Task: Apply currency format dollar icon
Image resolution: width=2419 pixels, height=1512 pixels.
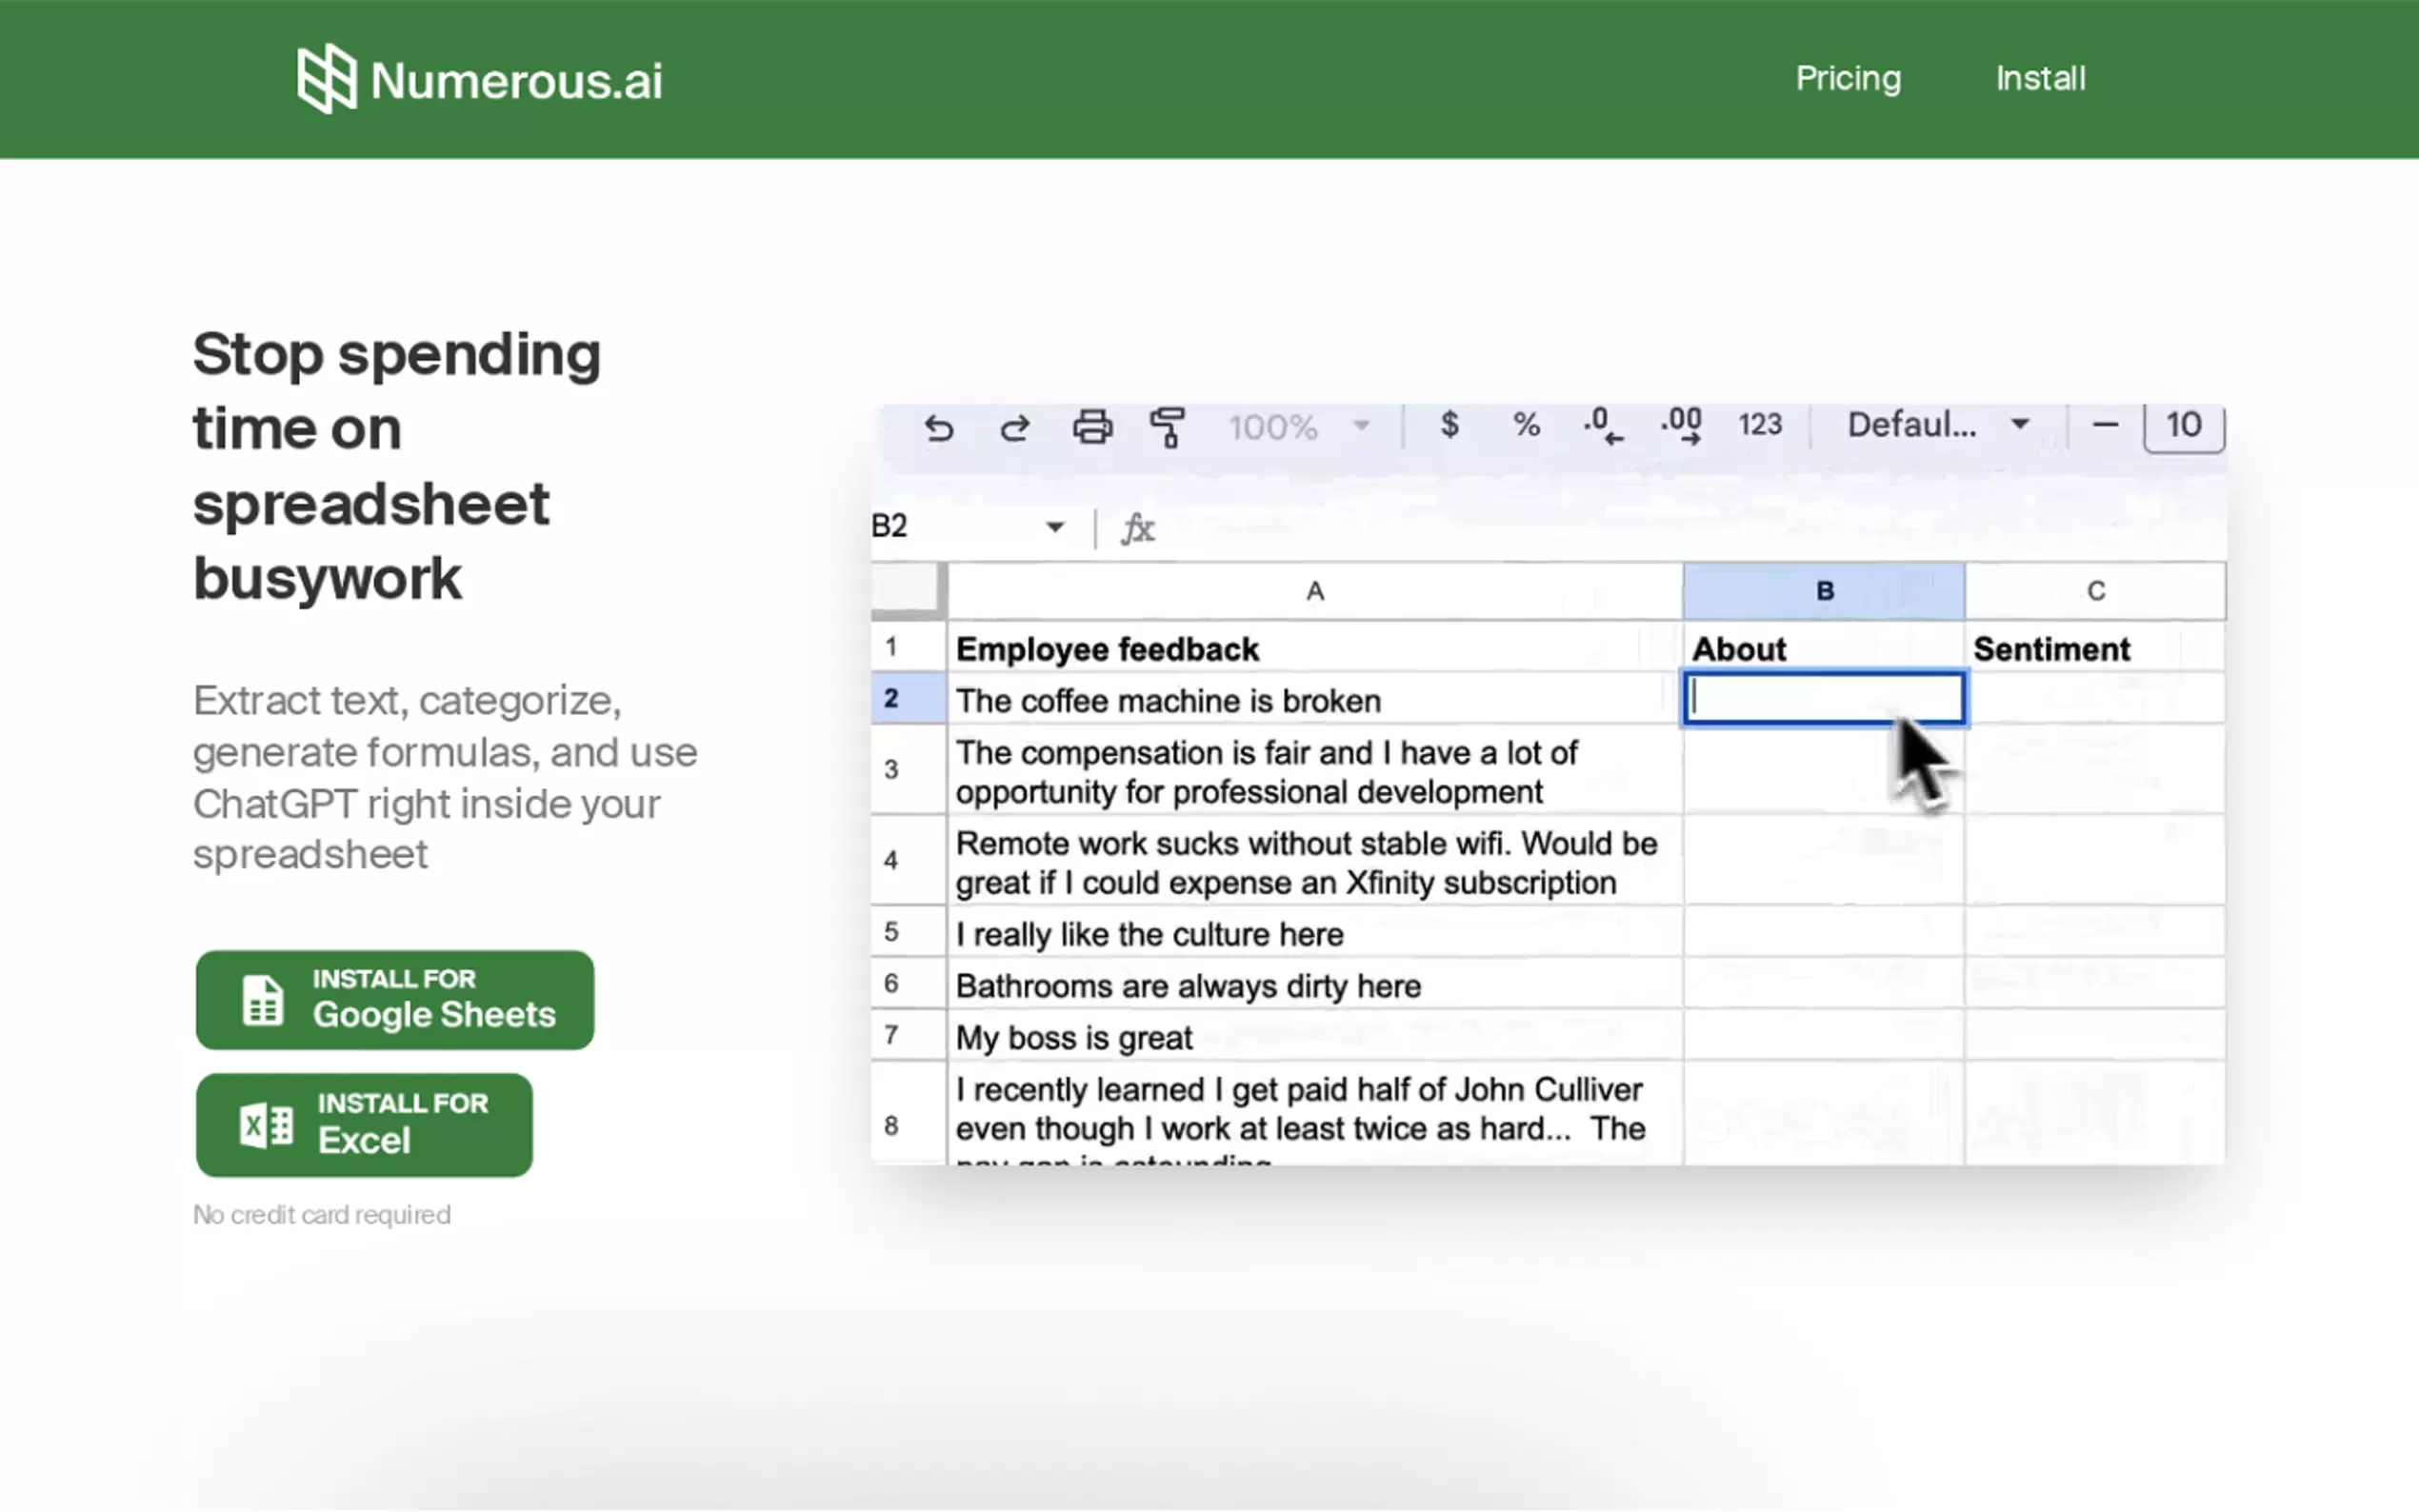Action: coord(1449,425)
